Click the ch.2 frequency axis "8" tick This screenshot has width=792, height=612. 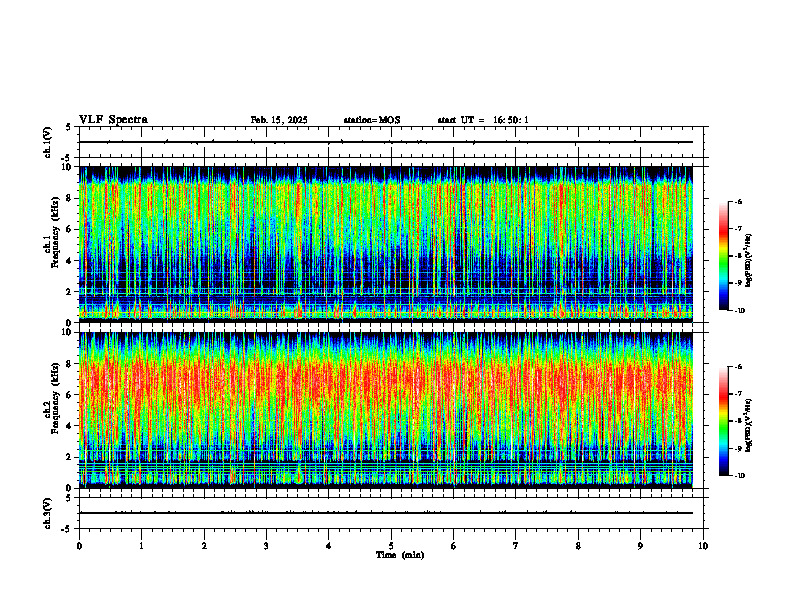[x=71, y=363]
